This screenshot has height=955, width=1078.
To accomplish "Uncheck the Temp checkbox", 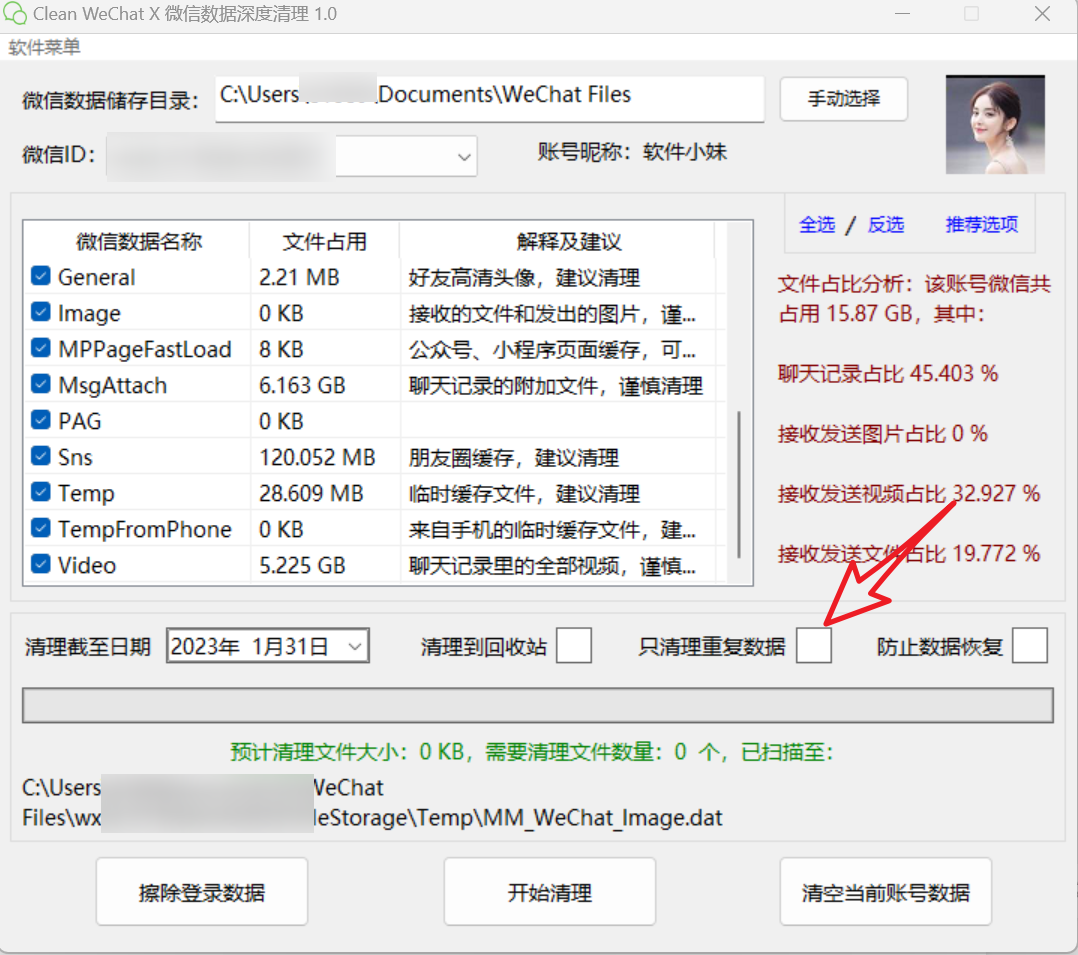I will point(41,492).
